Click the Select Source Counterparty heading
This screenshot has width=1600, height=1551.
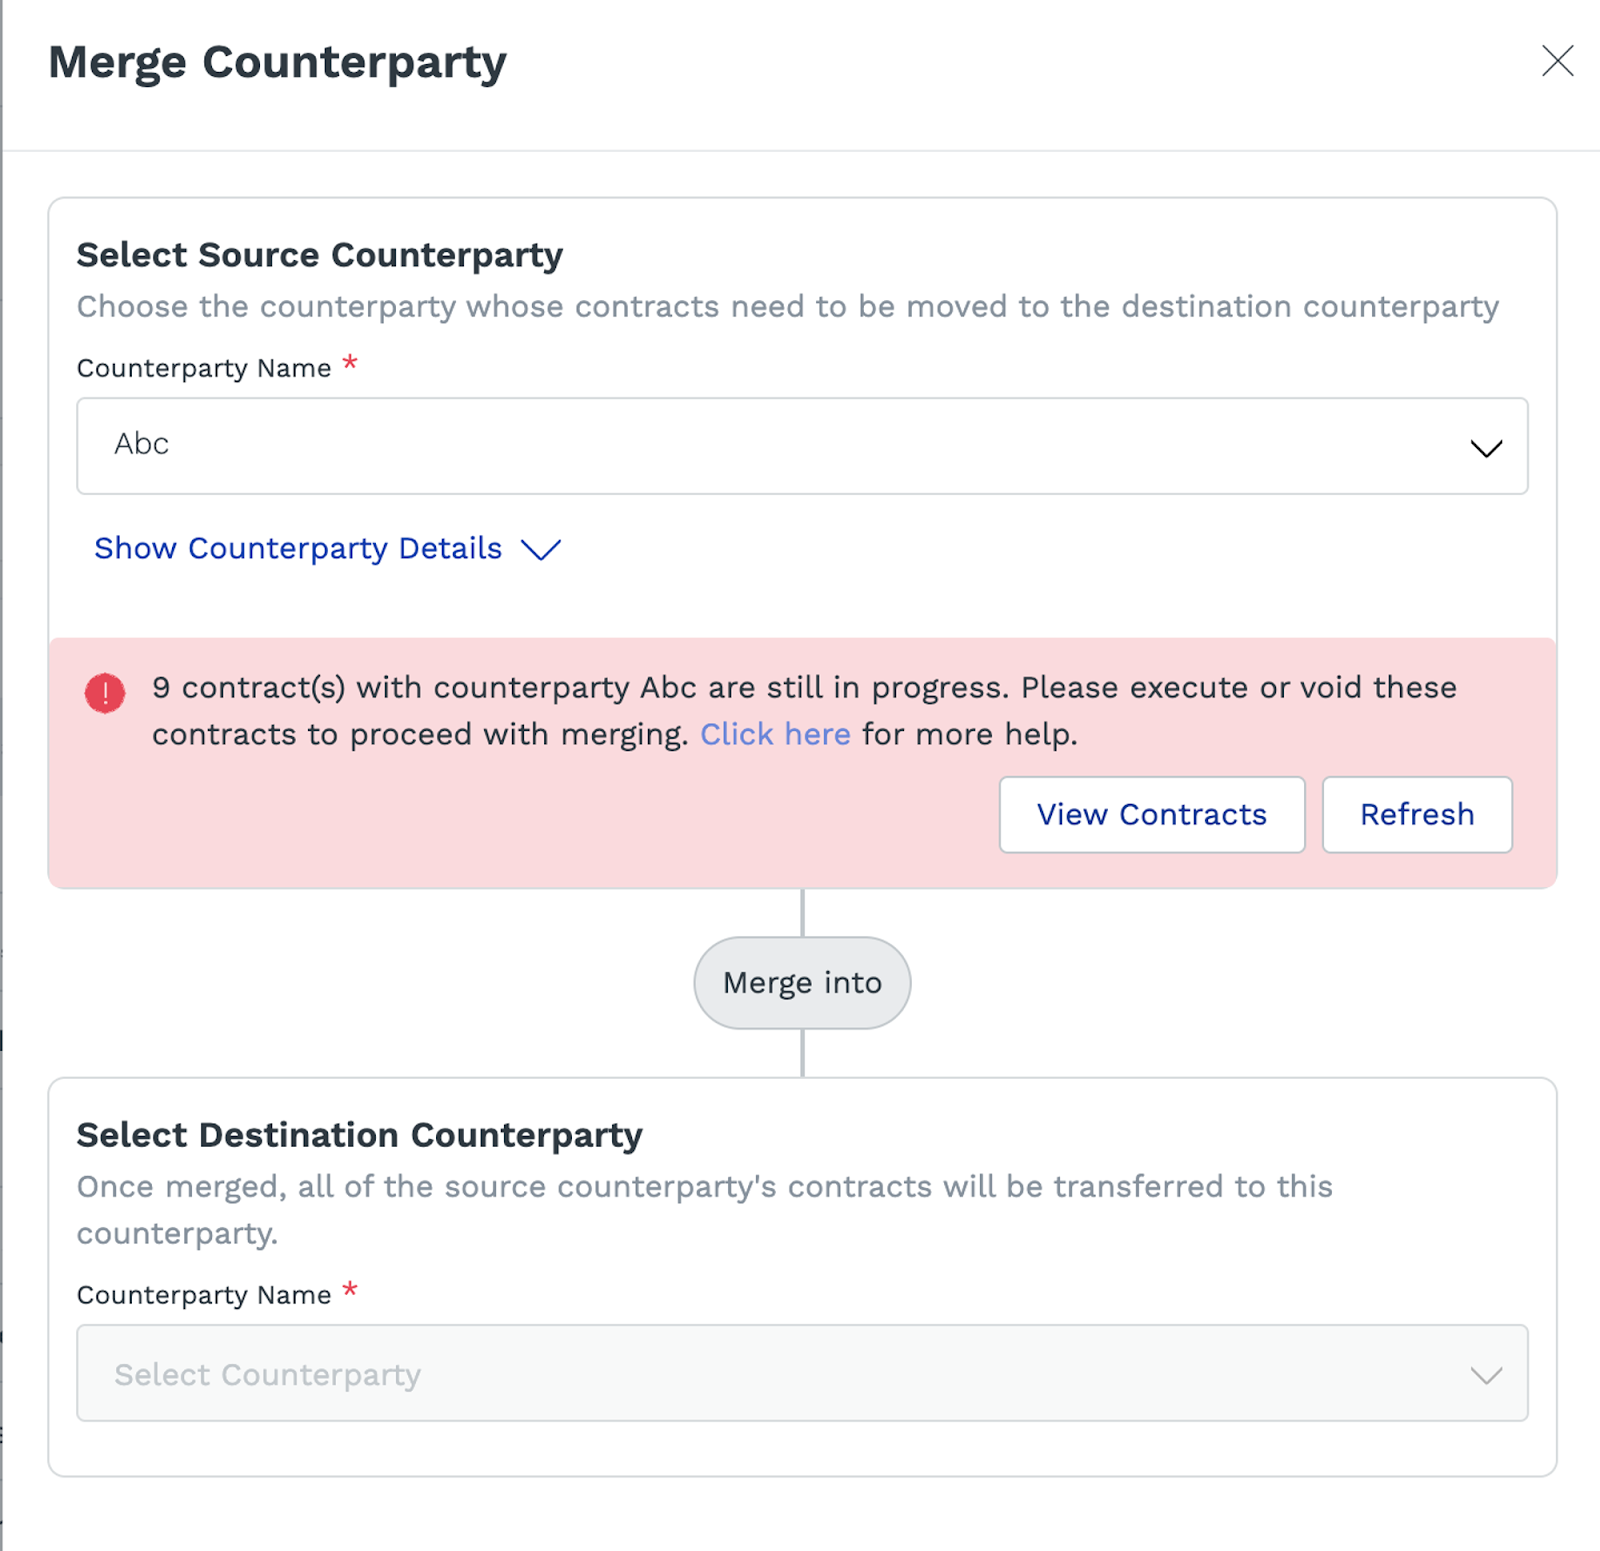click(319, 255)
